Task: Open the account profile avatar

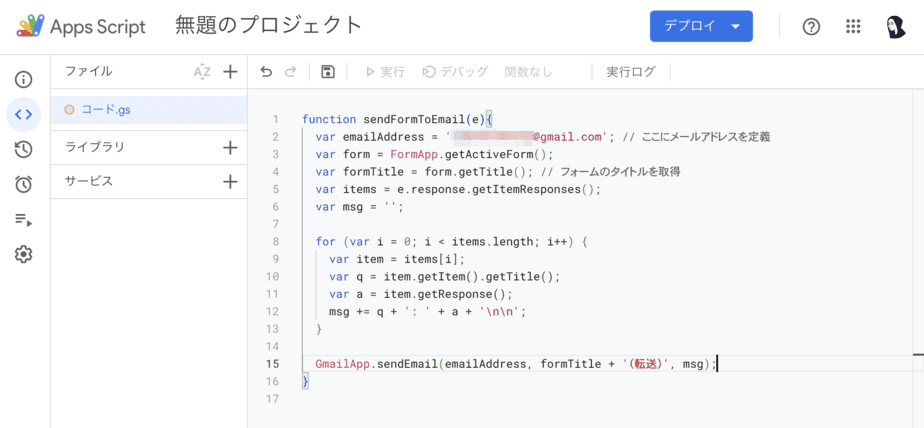Action: click(x=896, y=27)
